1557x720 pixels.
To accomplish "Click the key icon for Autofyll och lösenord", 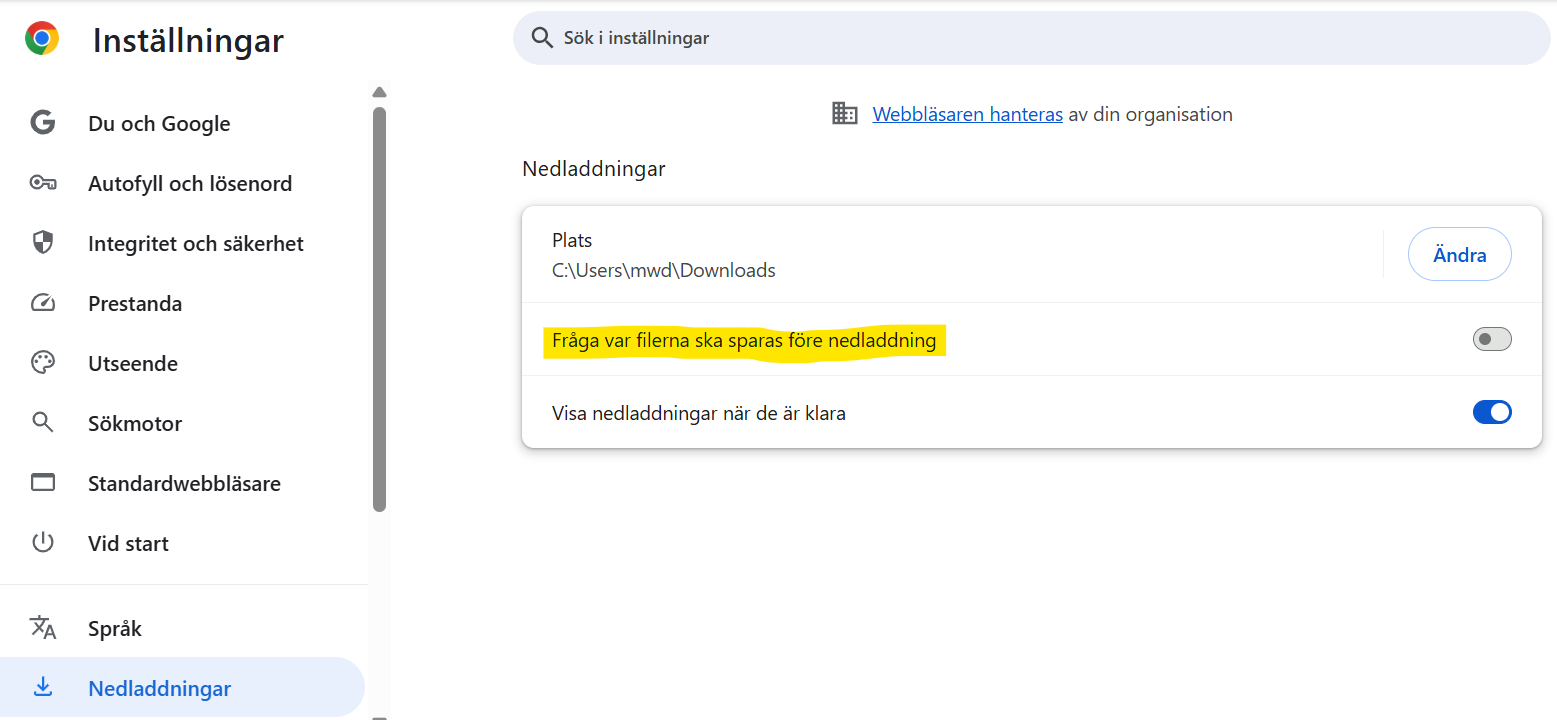I will (43, 183).
